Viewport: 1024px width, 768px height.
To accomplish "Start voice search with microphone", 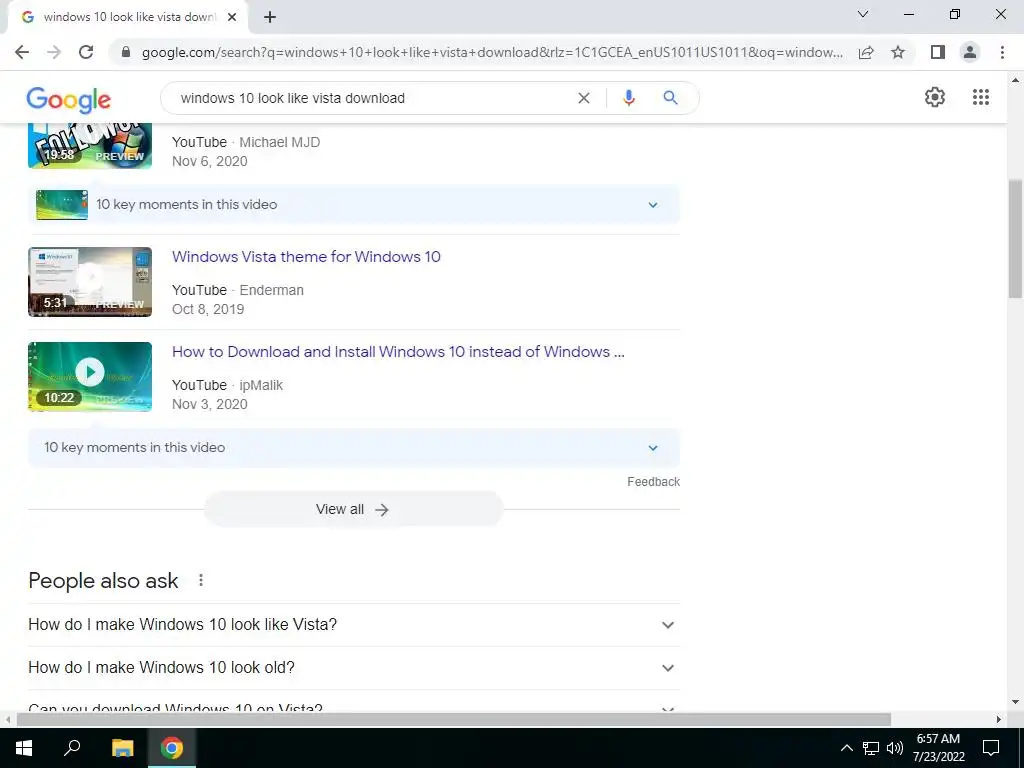I will pyautogui.click(x=628, y=98).
